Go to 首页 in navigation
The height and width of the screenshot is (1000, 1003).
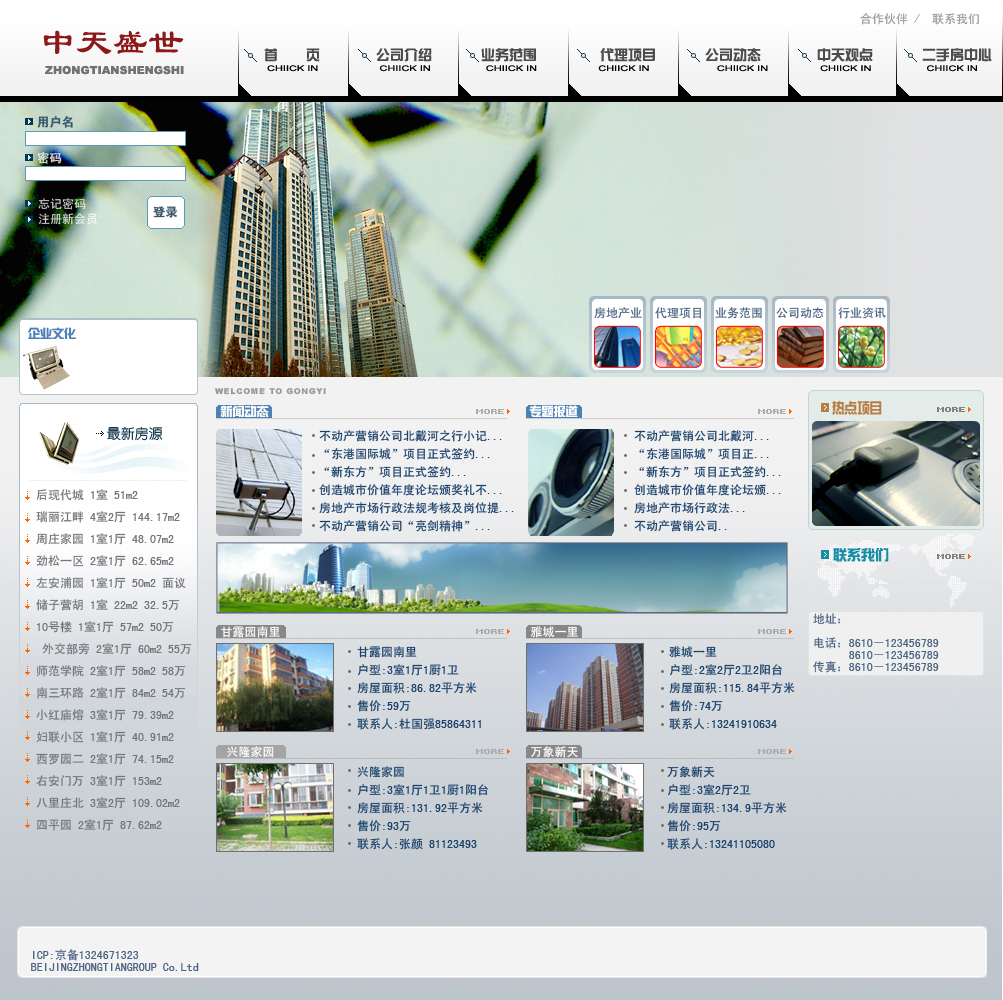click(x=292, y=60)
